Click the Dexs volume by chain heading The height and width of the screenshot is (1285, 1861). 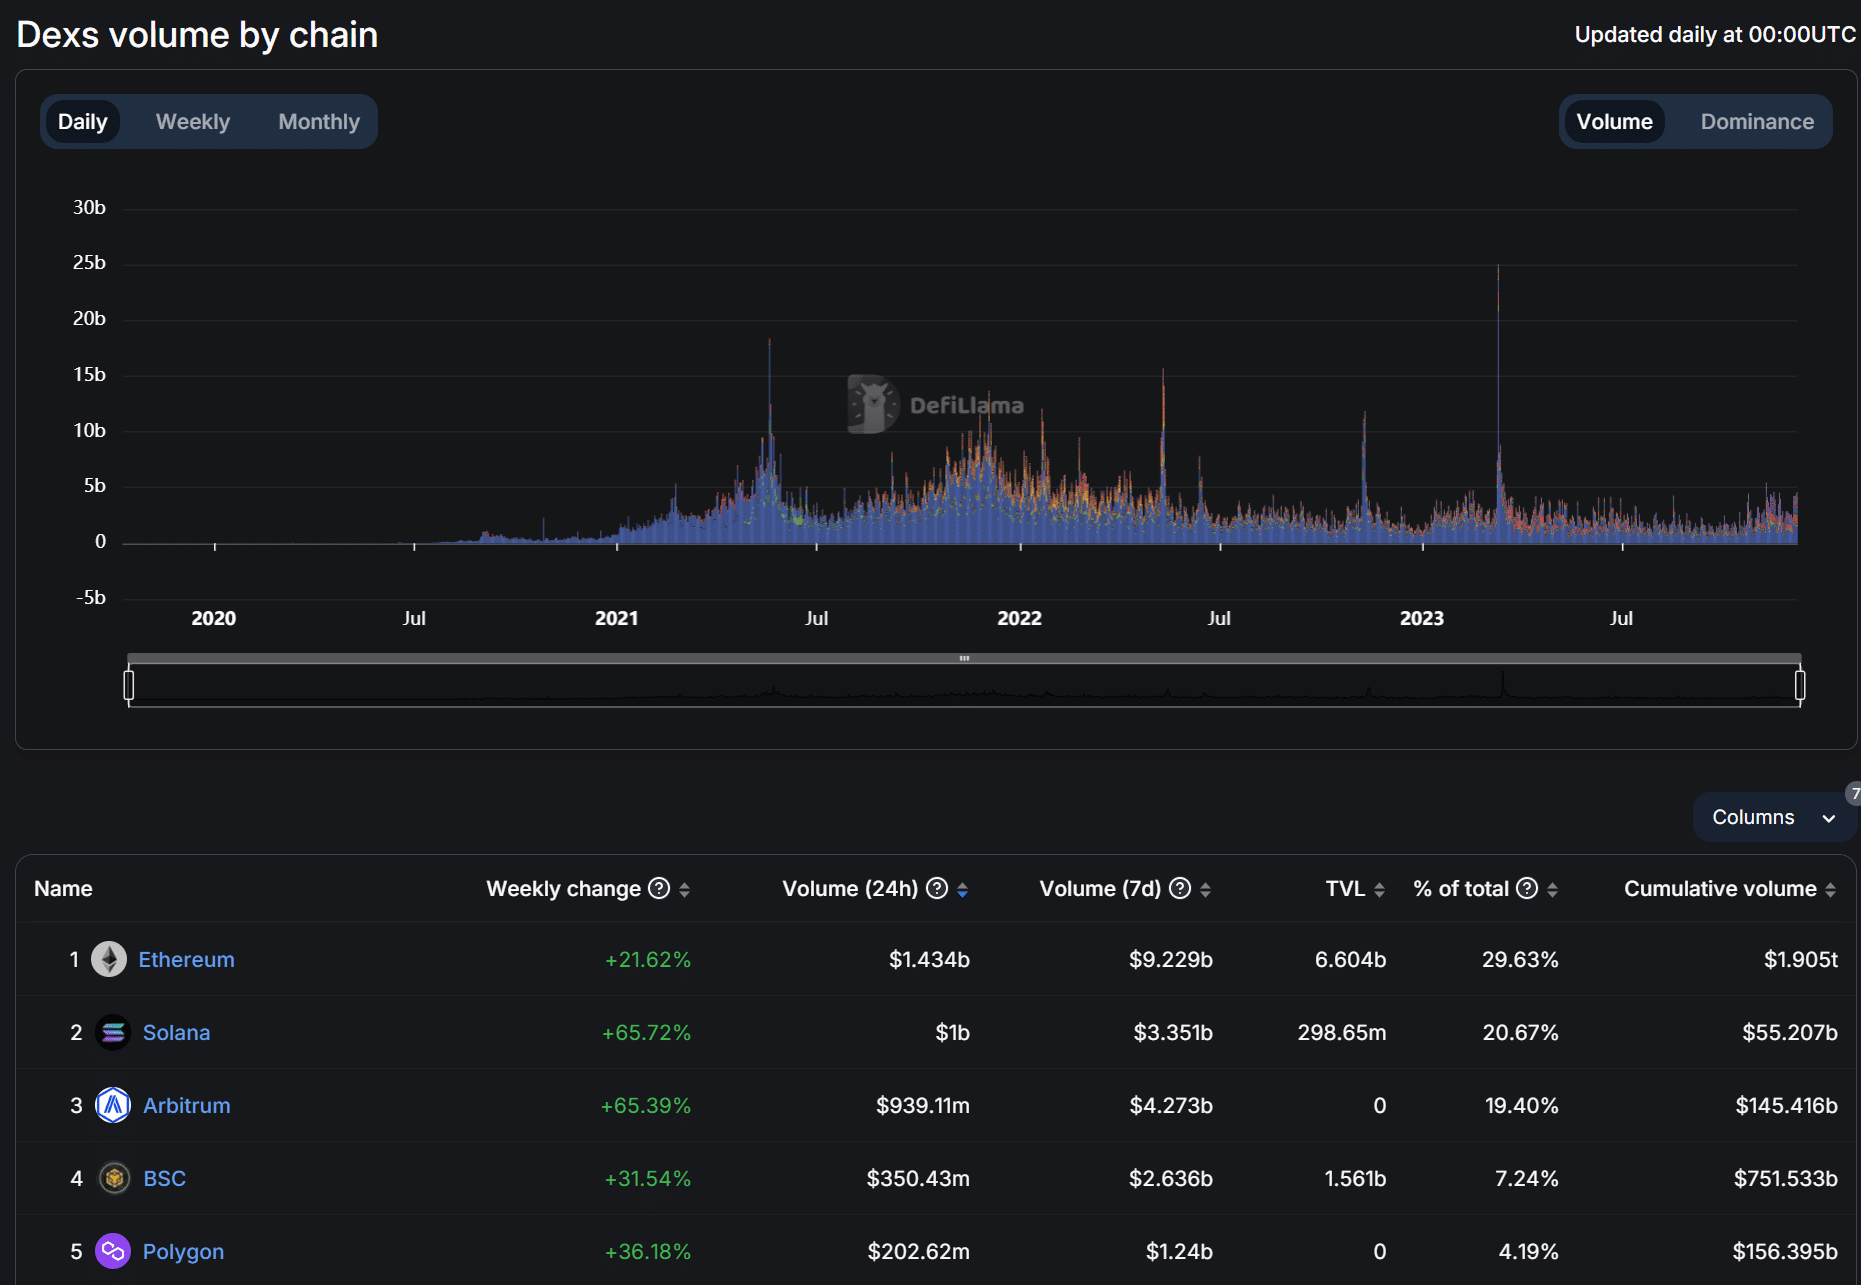(197, 35)
